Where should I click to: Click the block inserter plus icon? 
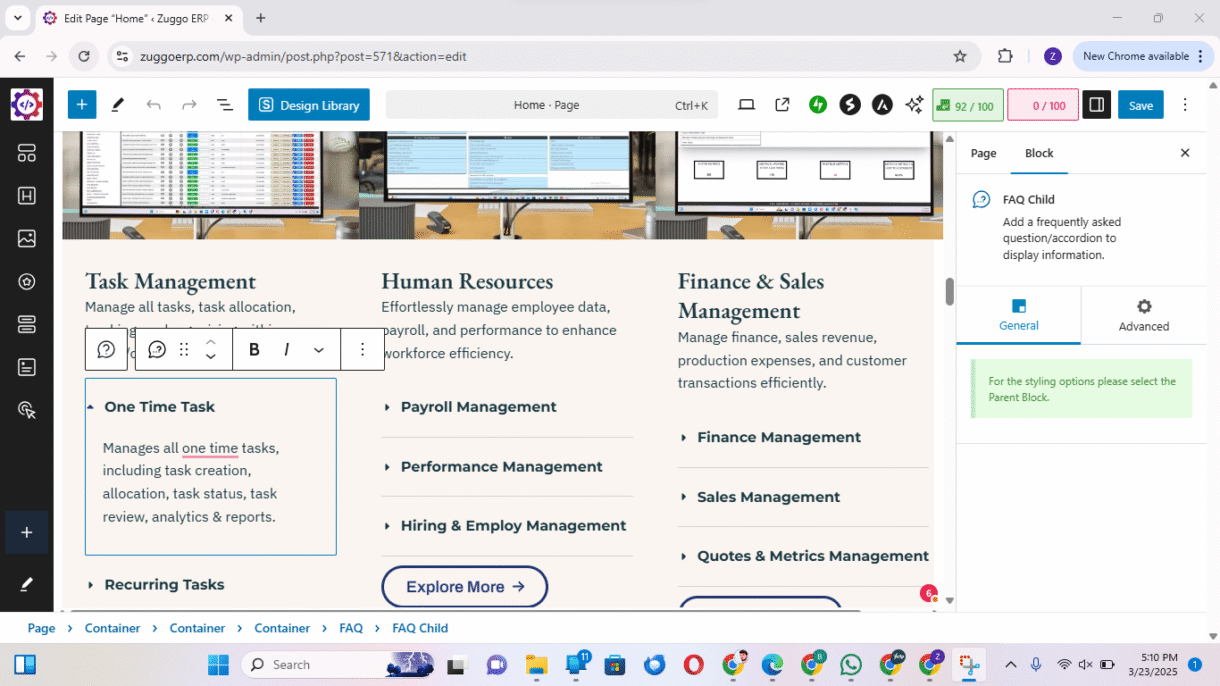tap(82, 105)
